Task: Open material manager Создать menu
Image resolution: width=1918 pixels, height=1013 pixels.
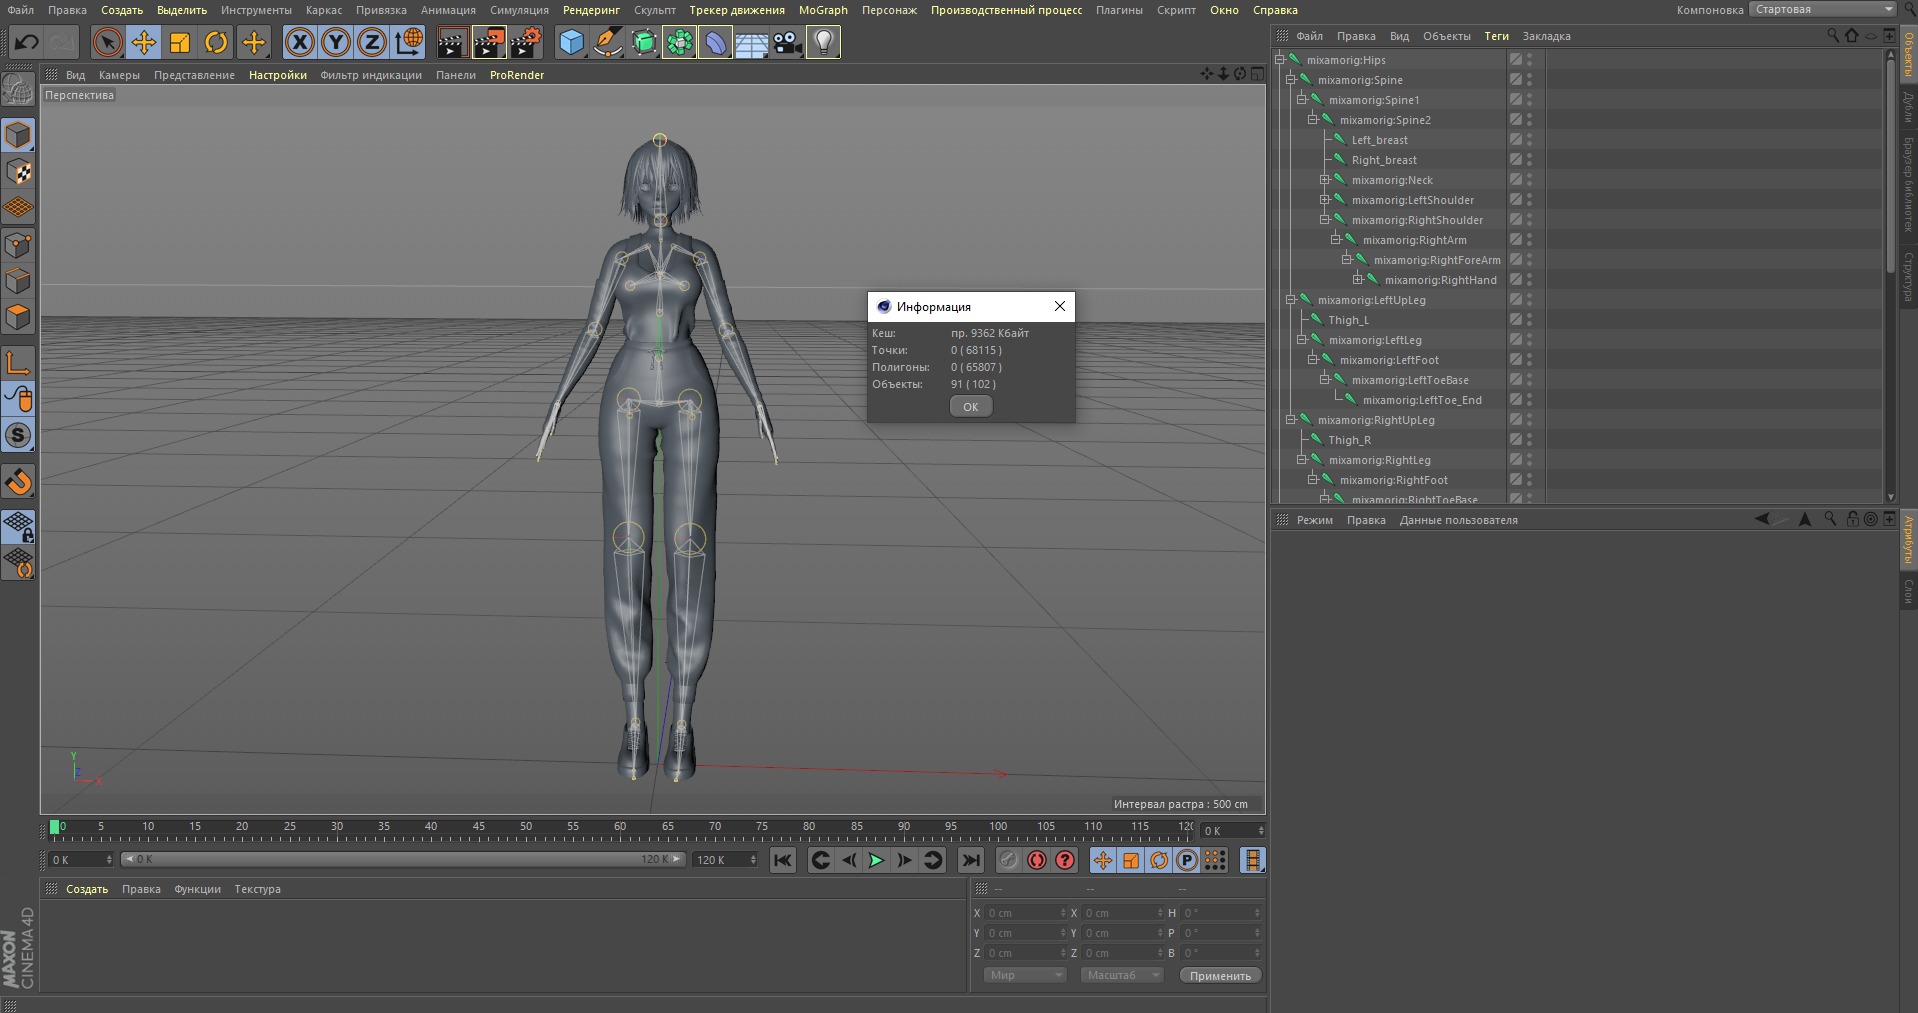Action: 87,889
